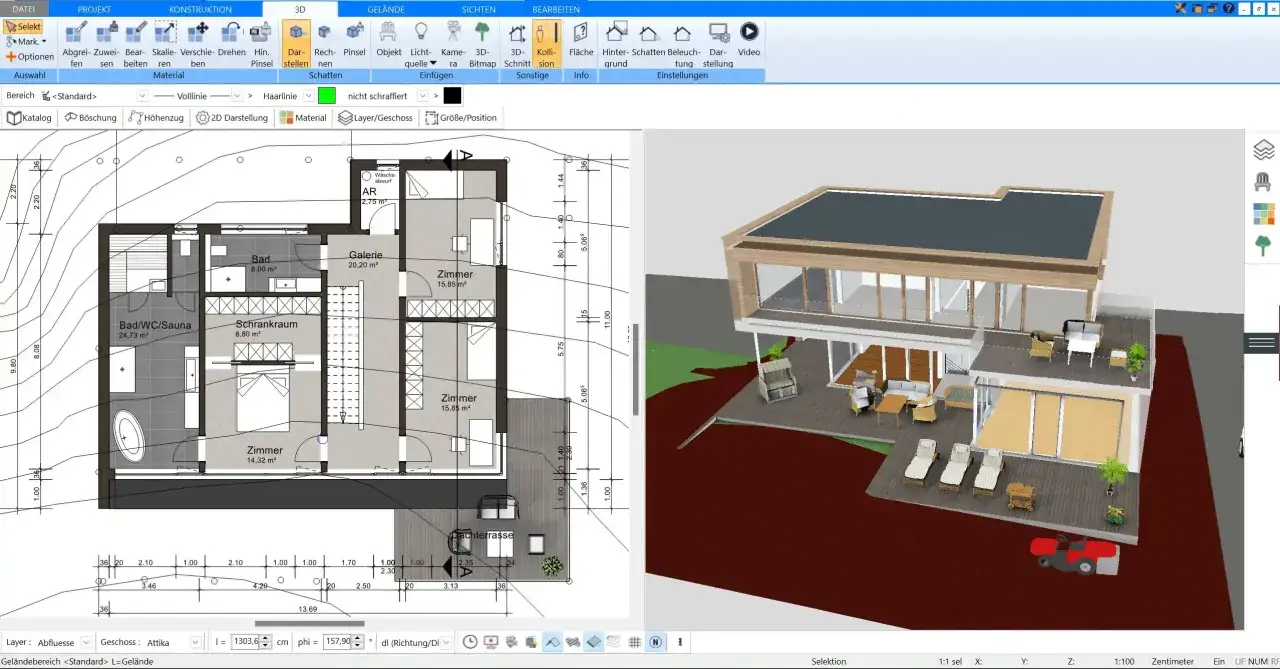Click the green line color swatch
Screen dimensions: 1280x669
point(327,96)
